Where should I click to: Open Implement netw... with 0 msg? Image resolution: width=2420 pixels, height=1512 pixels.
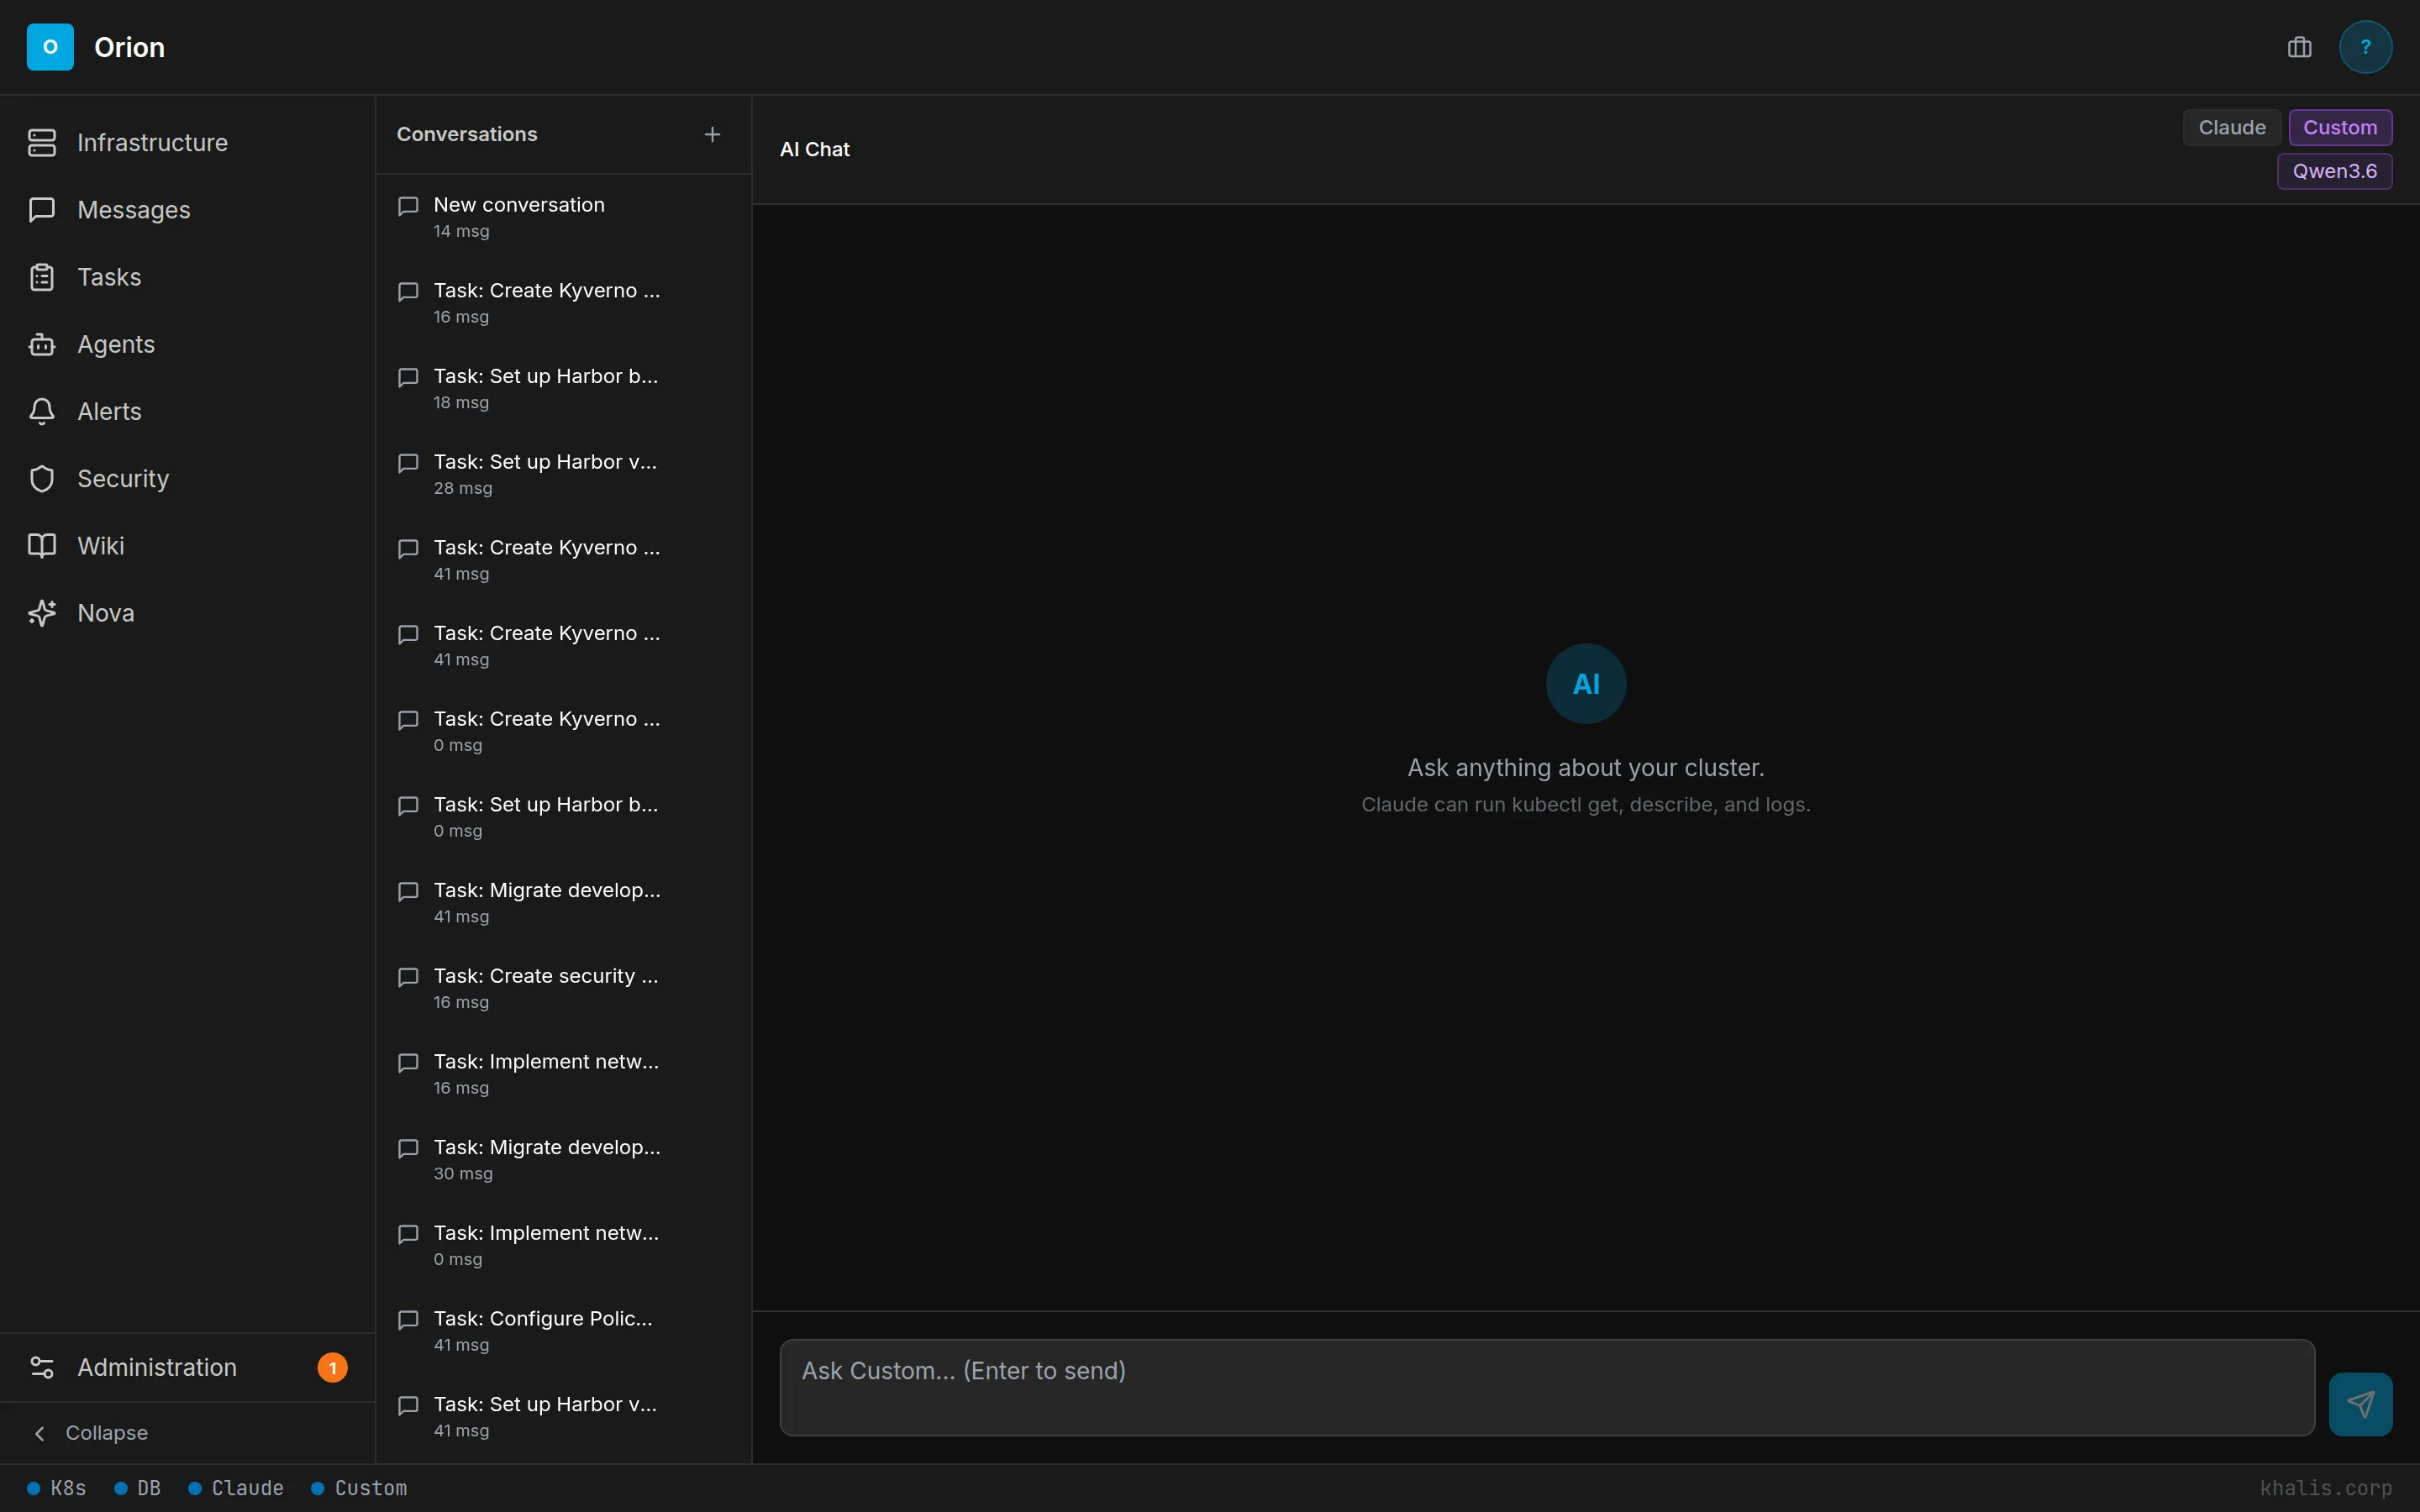(563, 1245)
